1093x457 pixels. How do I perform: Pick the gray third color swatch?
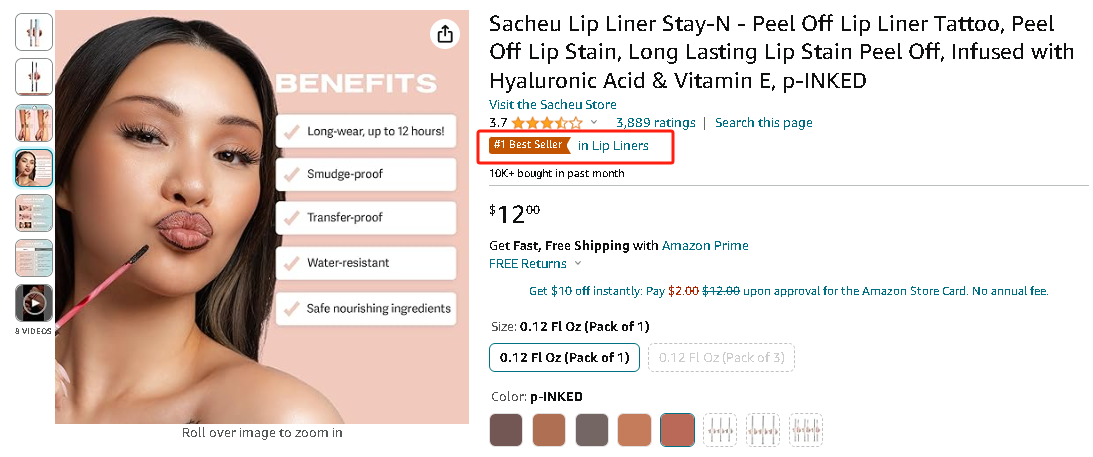592,429
